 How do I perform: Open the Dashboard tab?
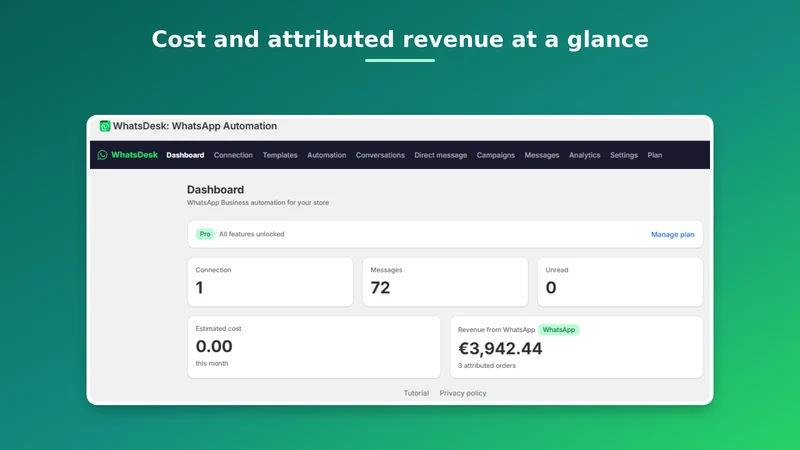pos(185,155)
